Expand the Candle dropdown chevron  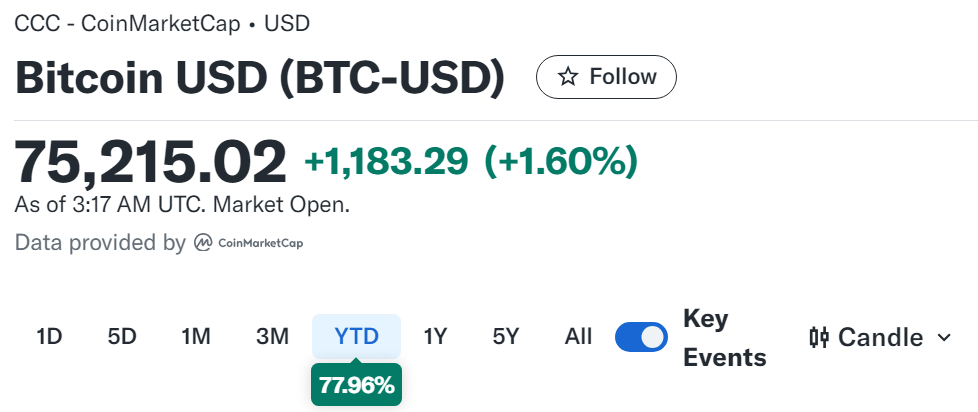point(944,337)
